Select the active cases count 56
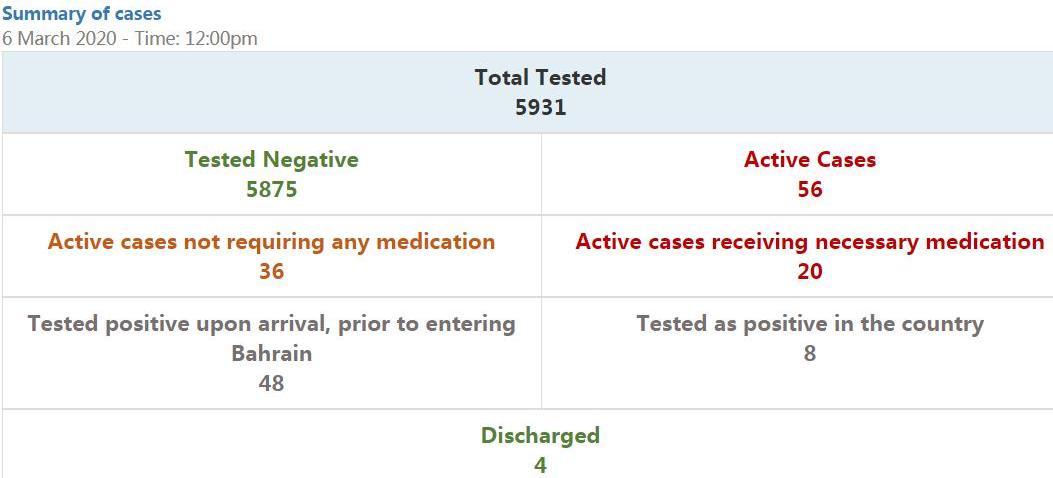Viewport: 1053px width, 478px height. pos(810,189)
